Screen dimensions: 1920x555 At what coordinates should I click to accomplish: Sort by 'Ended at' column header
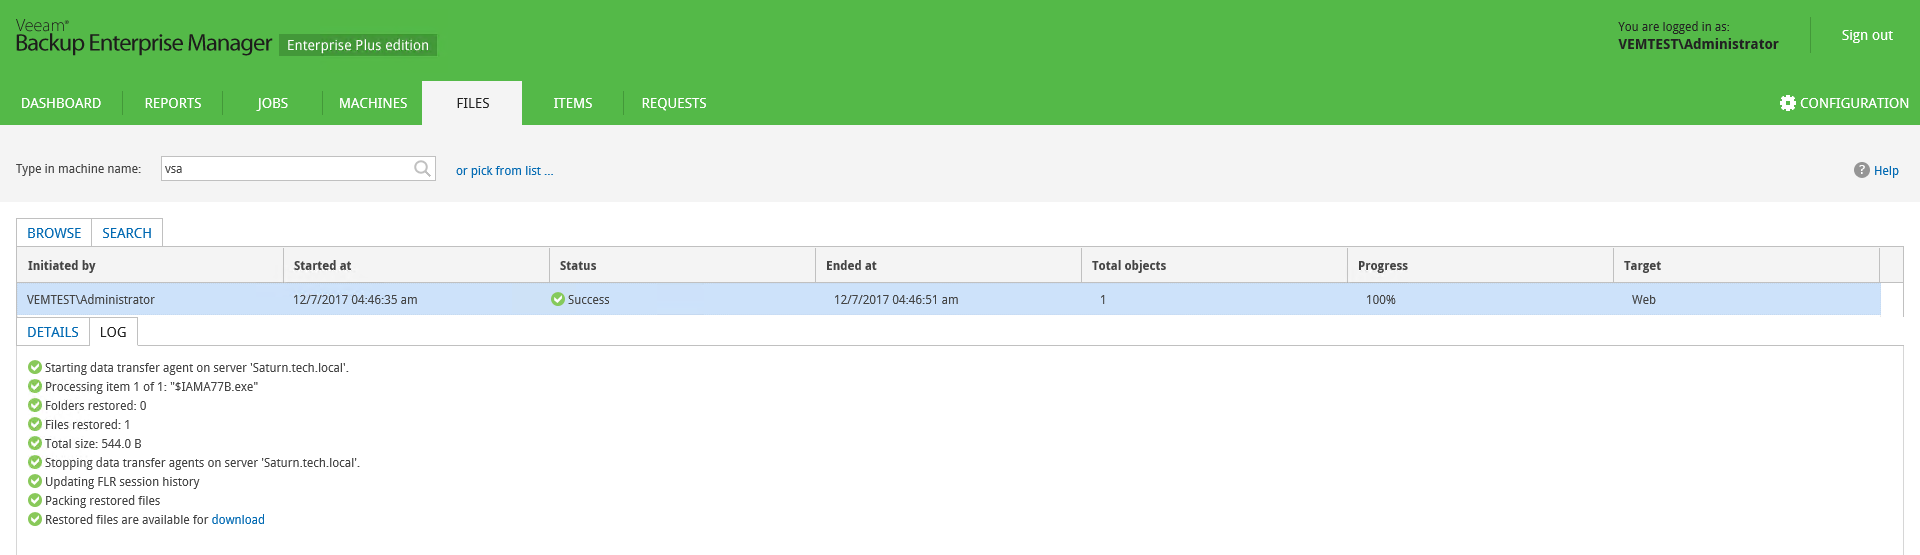tap(948, 265)
